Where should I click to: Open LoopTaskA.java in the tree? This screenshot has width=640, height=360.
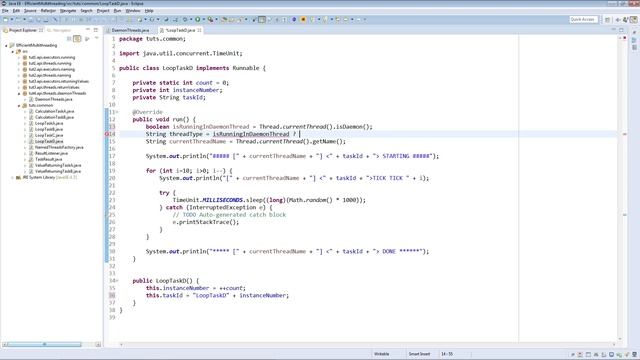coord(49,123)
